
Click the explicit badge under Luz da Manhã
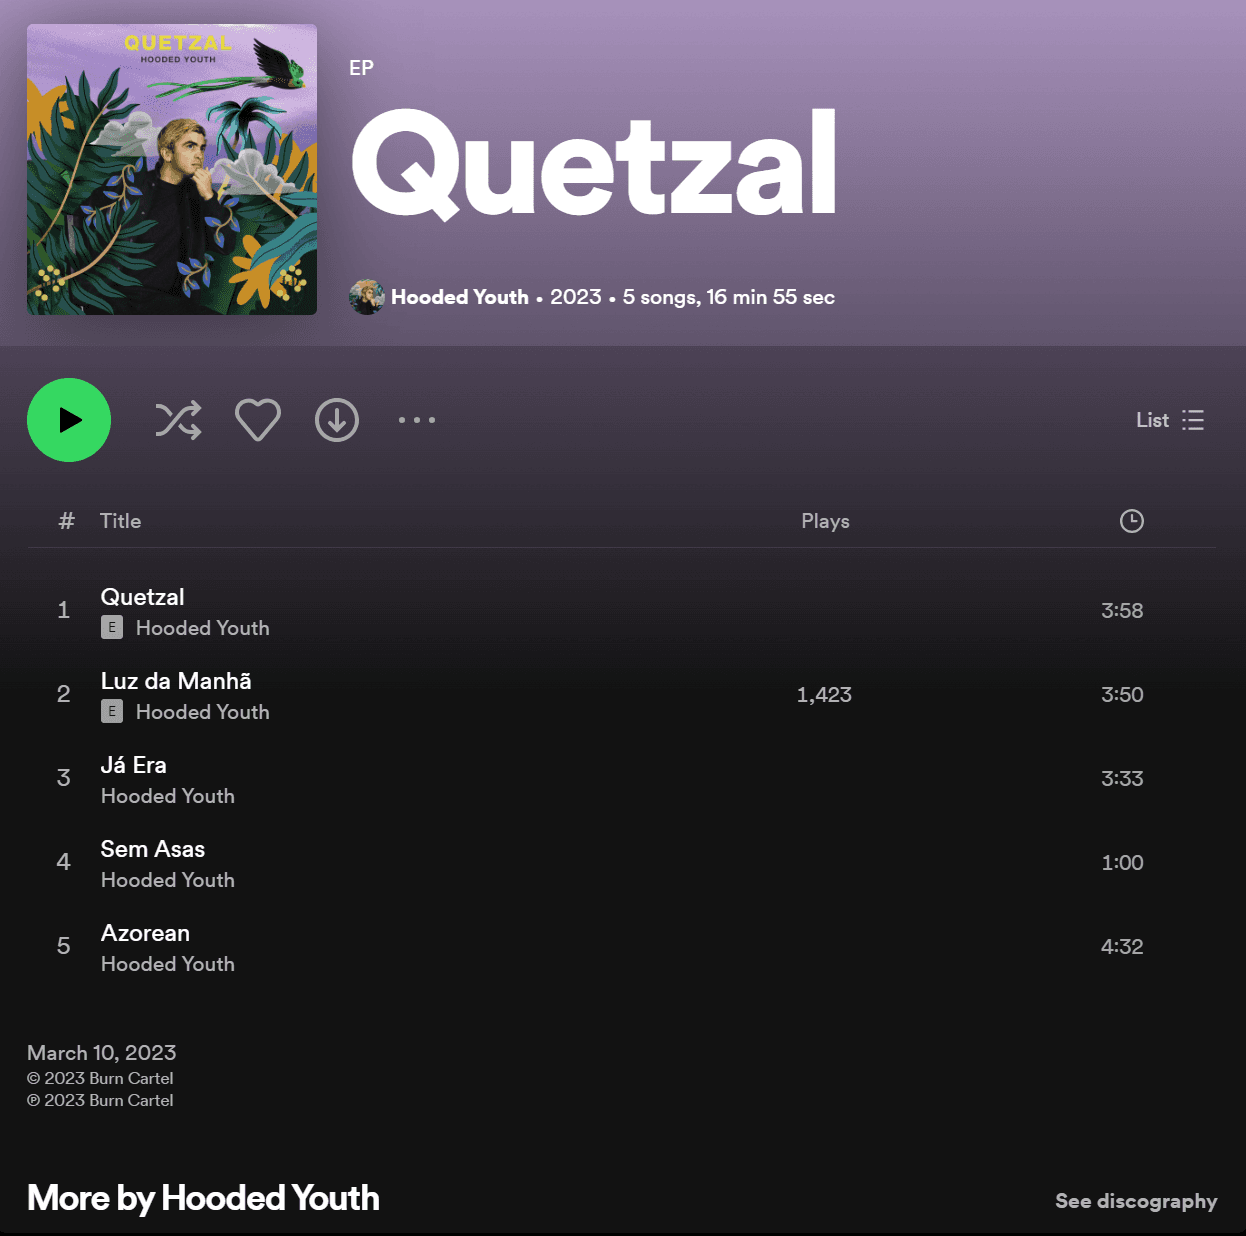point(112,711)
